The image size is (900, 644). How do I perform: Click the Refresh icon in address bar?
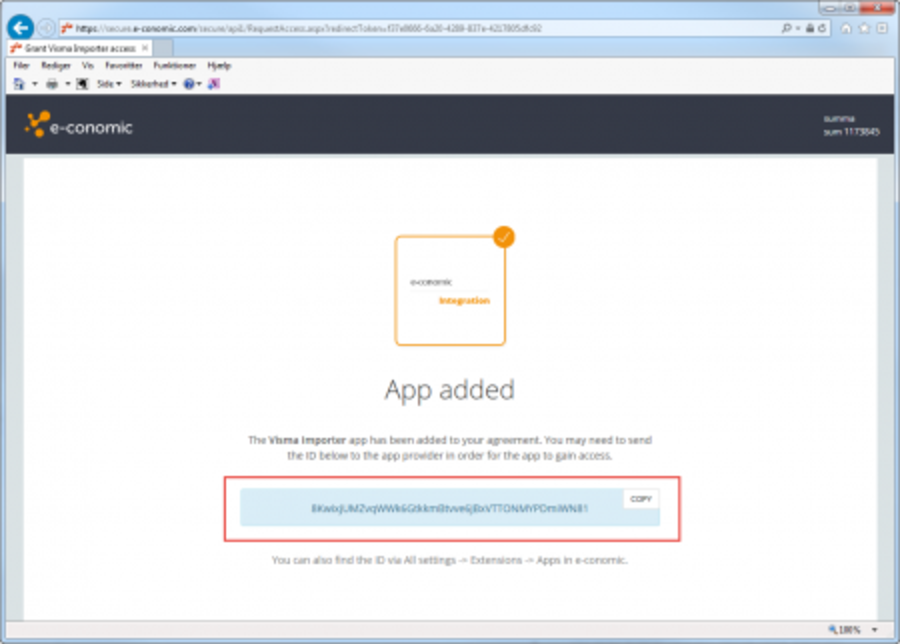[822, 28]
